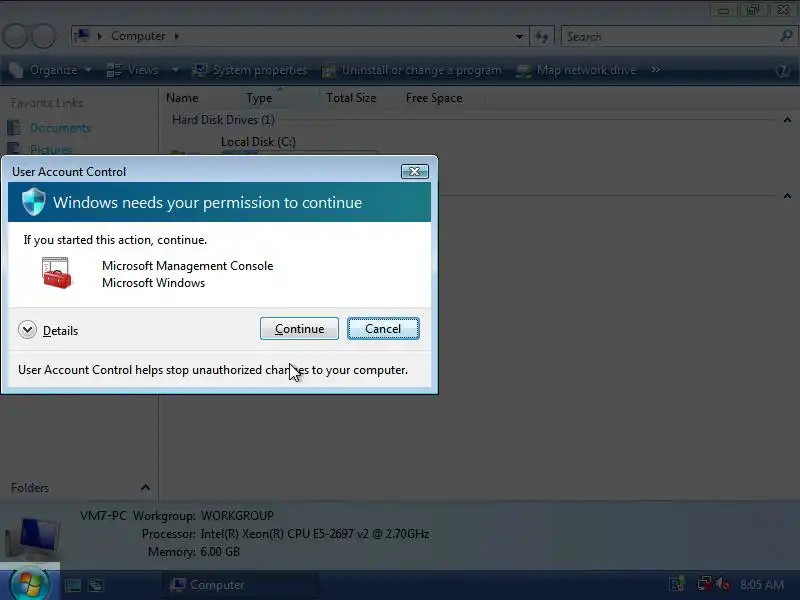The width and height of the screenshot is (800, 600).
Task: Click Continue in the UAC dialog
Action: [x=299, y=329]
